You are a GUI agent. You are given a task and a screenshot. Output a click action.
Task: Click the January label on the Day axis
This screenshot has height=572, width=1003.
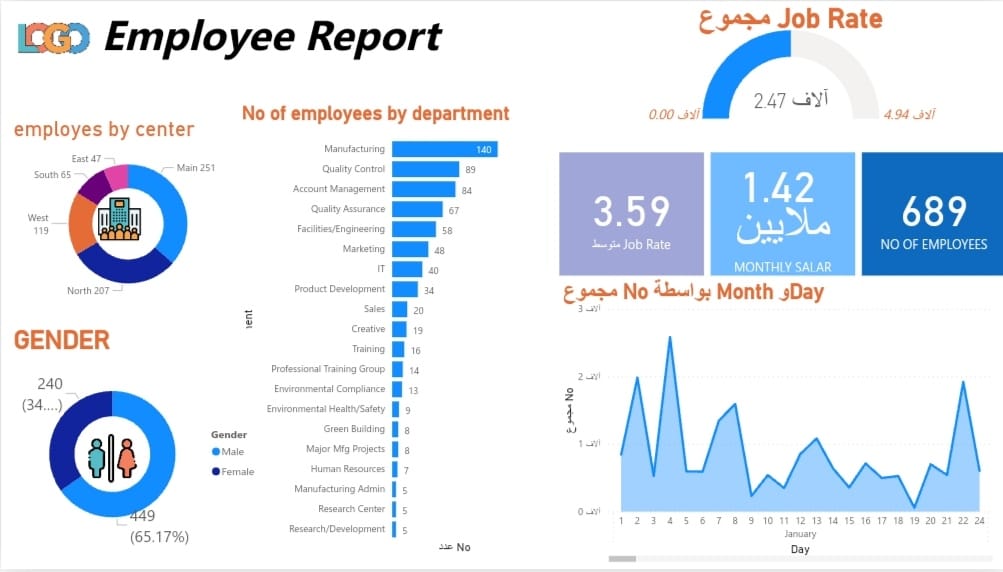coord(801,534)
